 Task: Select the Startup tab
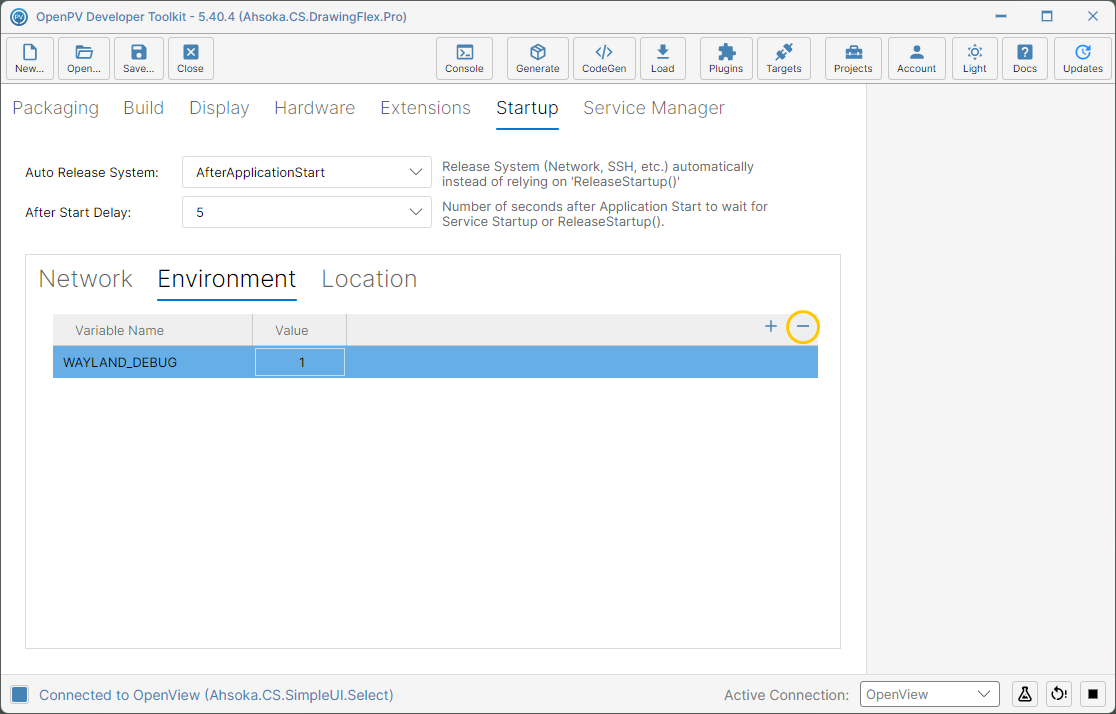click(527, 108)
